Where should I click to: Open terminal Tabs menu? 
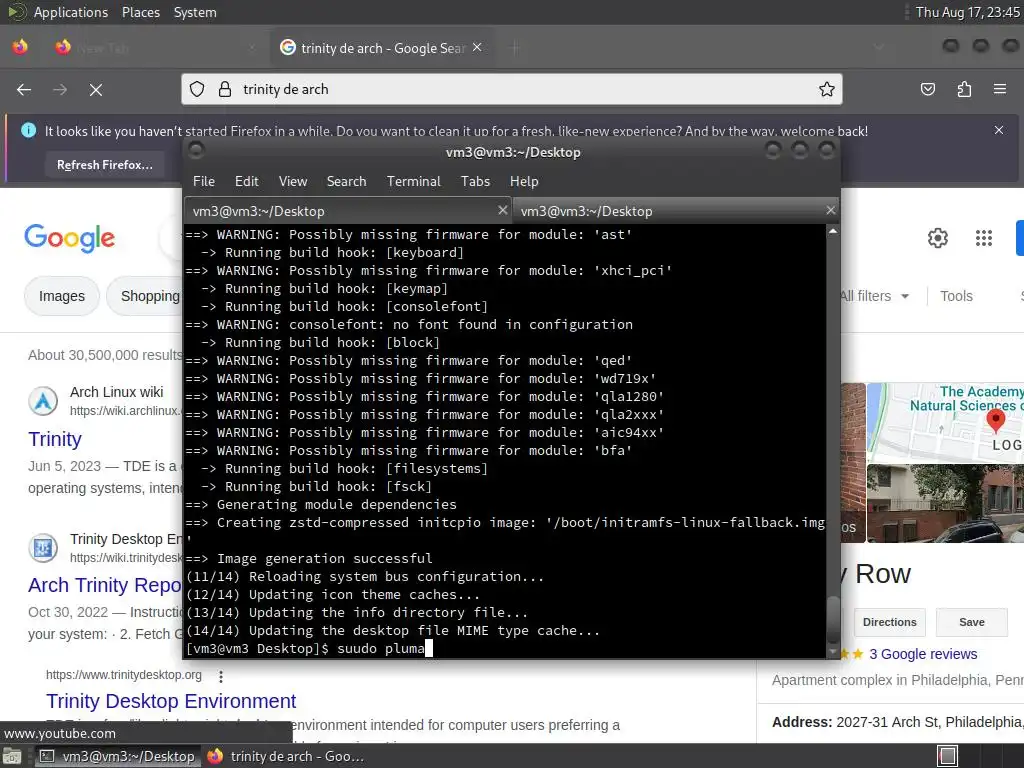click(475, 181)
